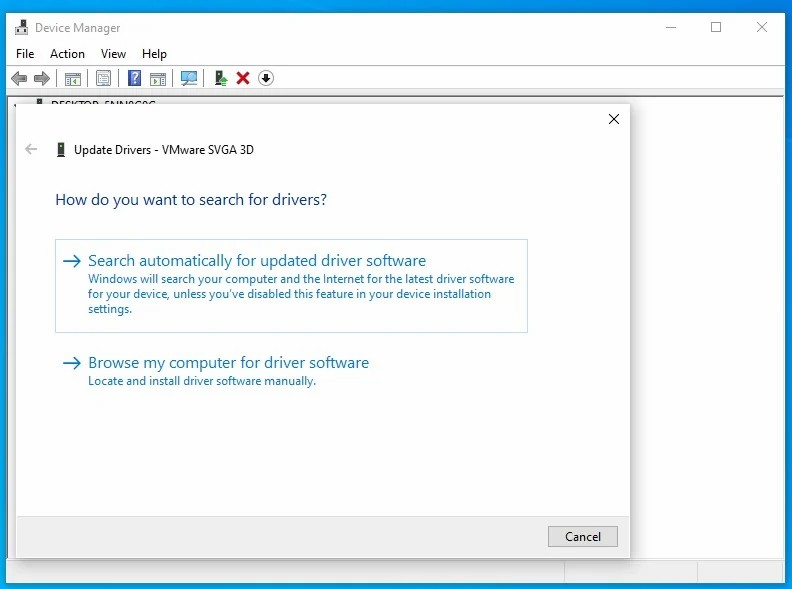792x589 pixels.
Task: Click the 'Update Drivers - VMware SVGA 3D' title text
Action: (164, 150)
